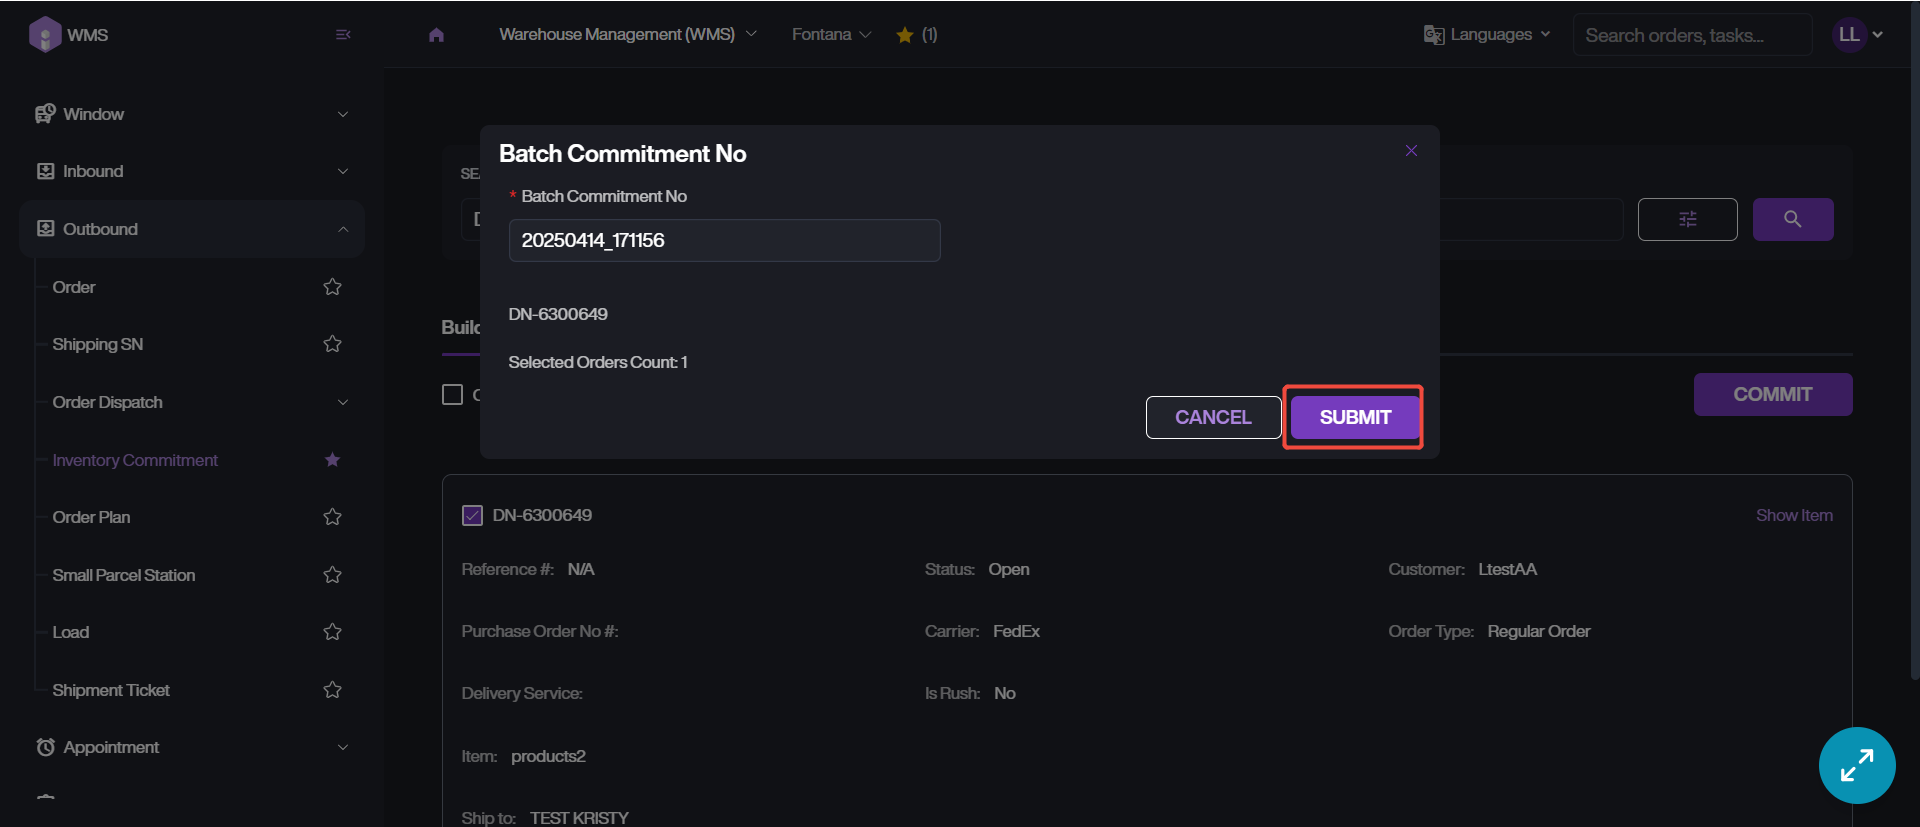This screenshot has width=1920, height=827.
Task: Click the Batch Commitment No input field
Action: coord(724,241)
